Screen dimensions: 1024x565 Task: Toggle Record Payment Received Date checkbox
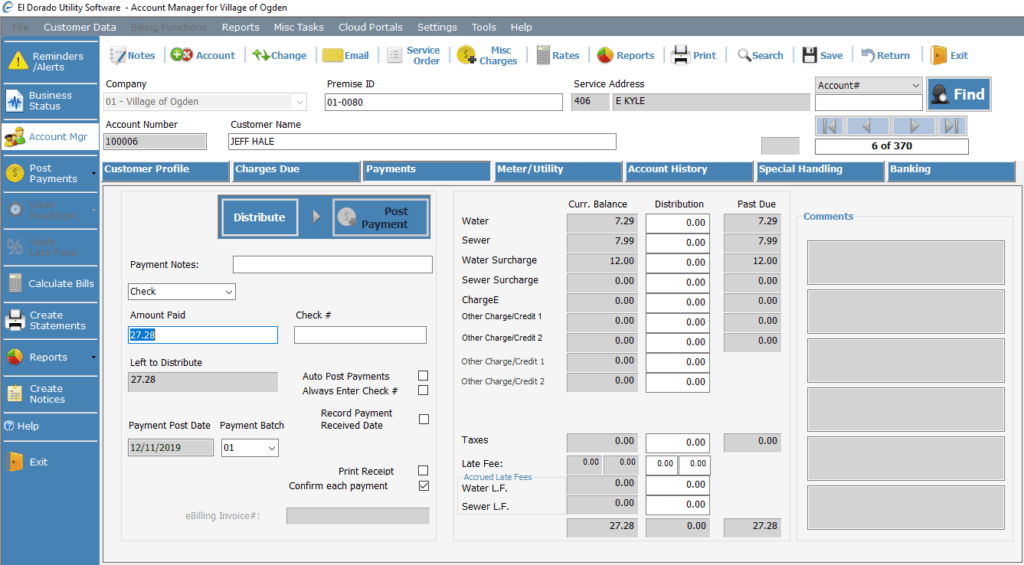(x=424, y=419)
